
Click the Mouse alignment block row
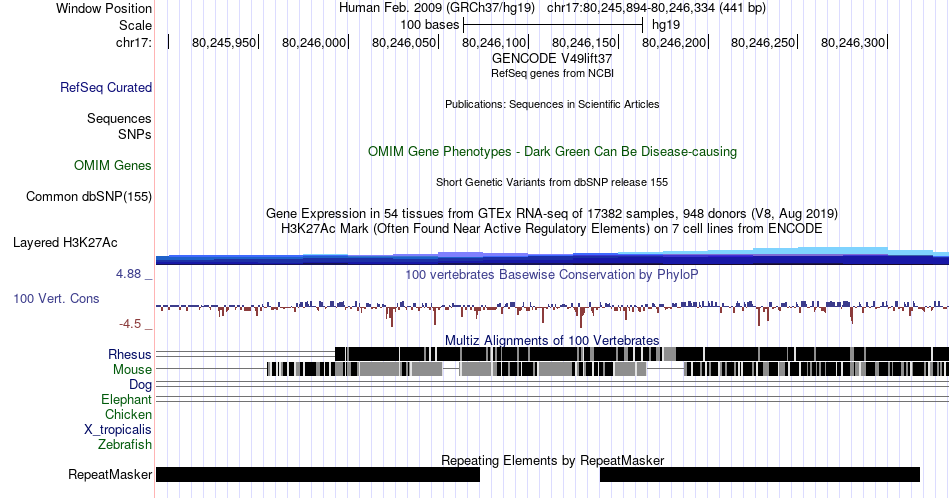pos(607,369)
